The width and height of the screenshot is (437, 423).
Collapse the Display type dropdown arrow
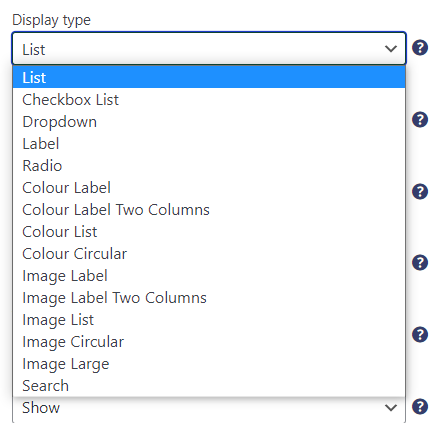click(391, 49)
